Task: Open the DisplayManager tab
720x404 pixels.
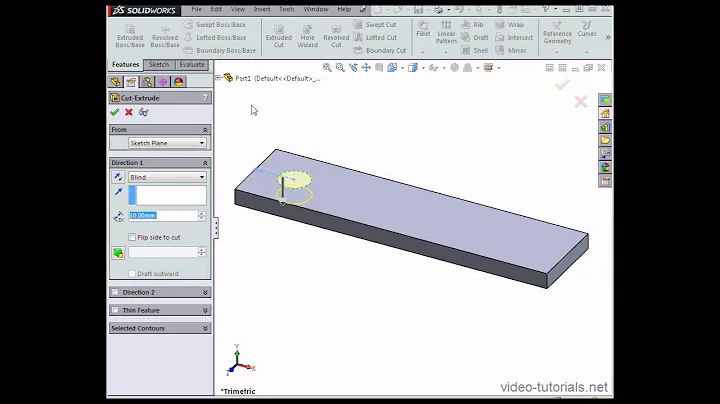Action: (x=178, y=82)
